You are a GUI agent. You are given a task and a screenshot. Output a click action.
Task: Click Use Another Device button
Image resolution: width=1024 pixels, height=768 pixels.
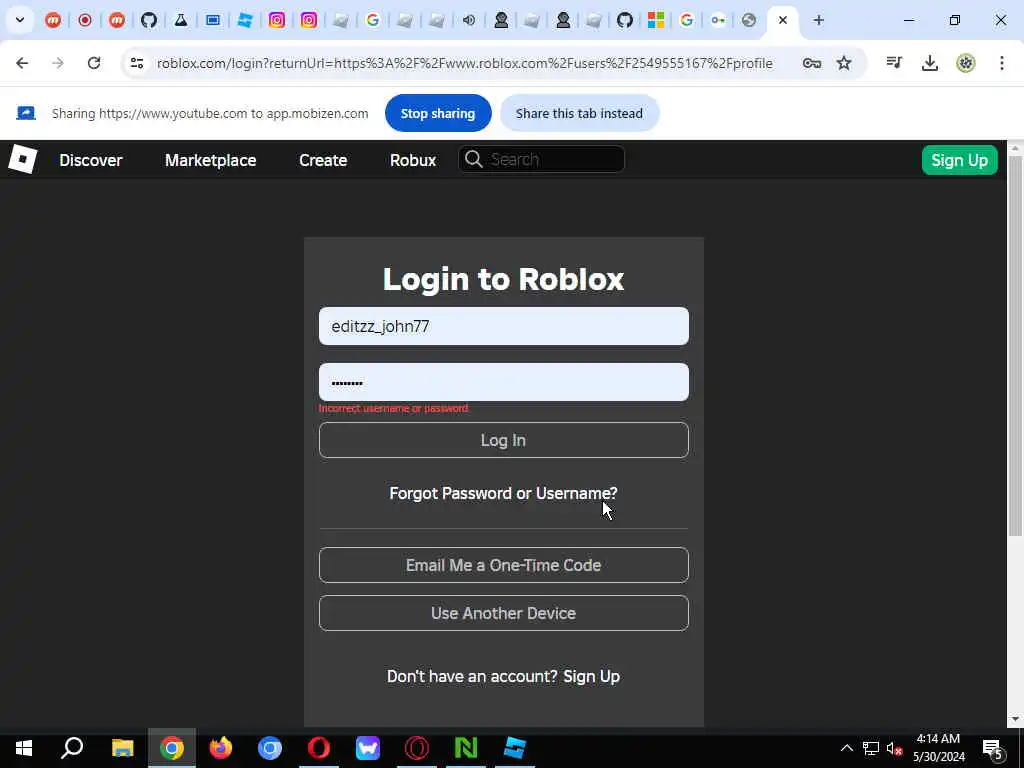click(x=504, y=613)
